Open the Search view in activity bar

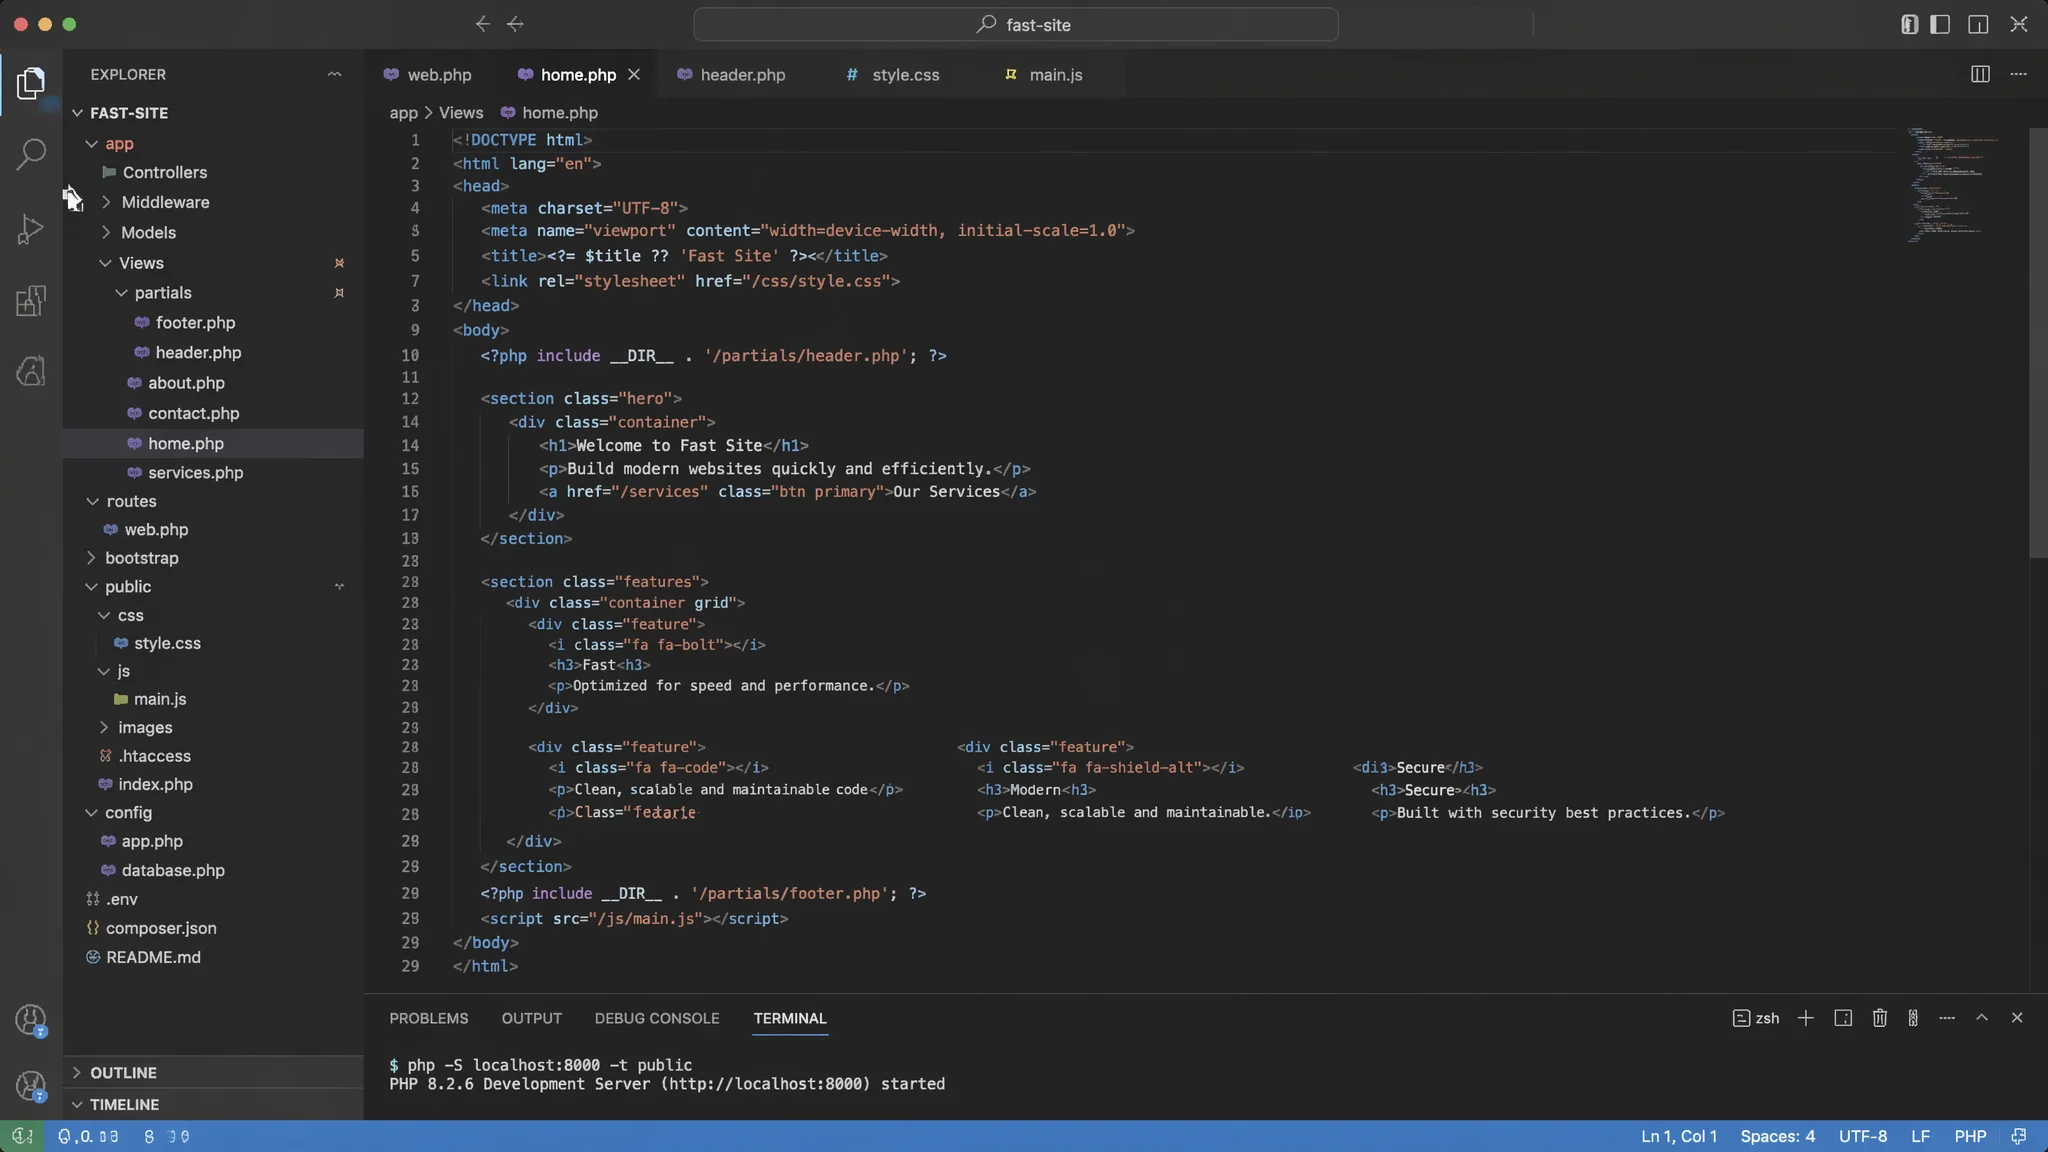[x=31, y=154]
